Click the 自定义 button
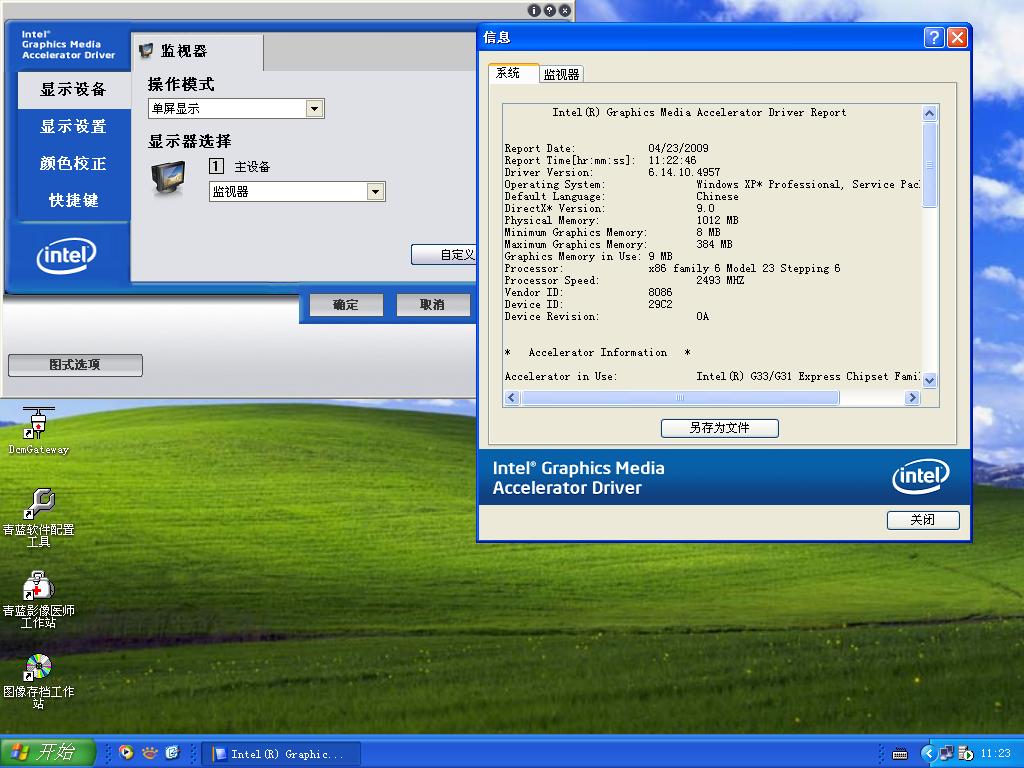The image size is (1024, 768). [444, 255]
